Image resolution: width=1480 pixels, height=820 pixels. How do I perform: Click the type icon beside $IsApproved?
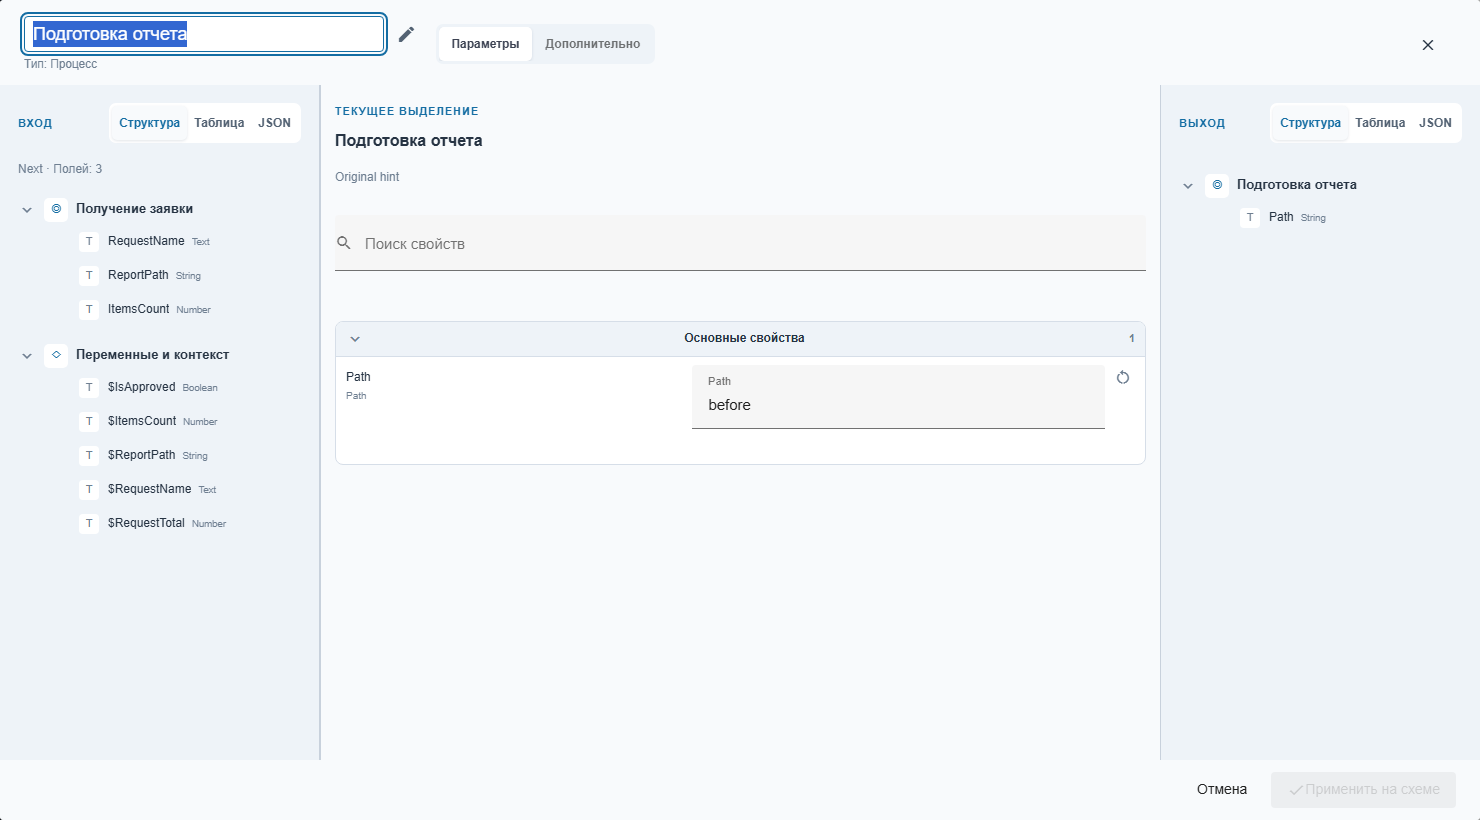click(x=89, y=387)
